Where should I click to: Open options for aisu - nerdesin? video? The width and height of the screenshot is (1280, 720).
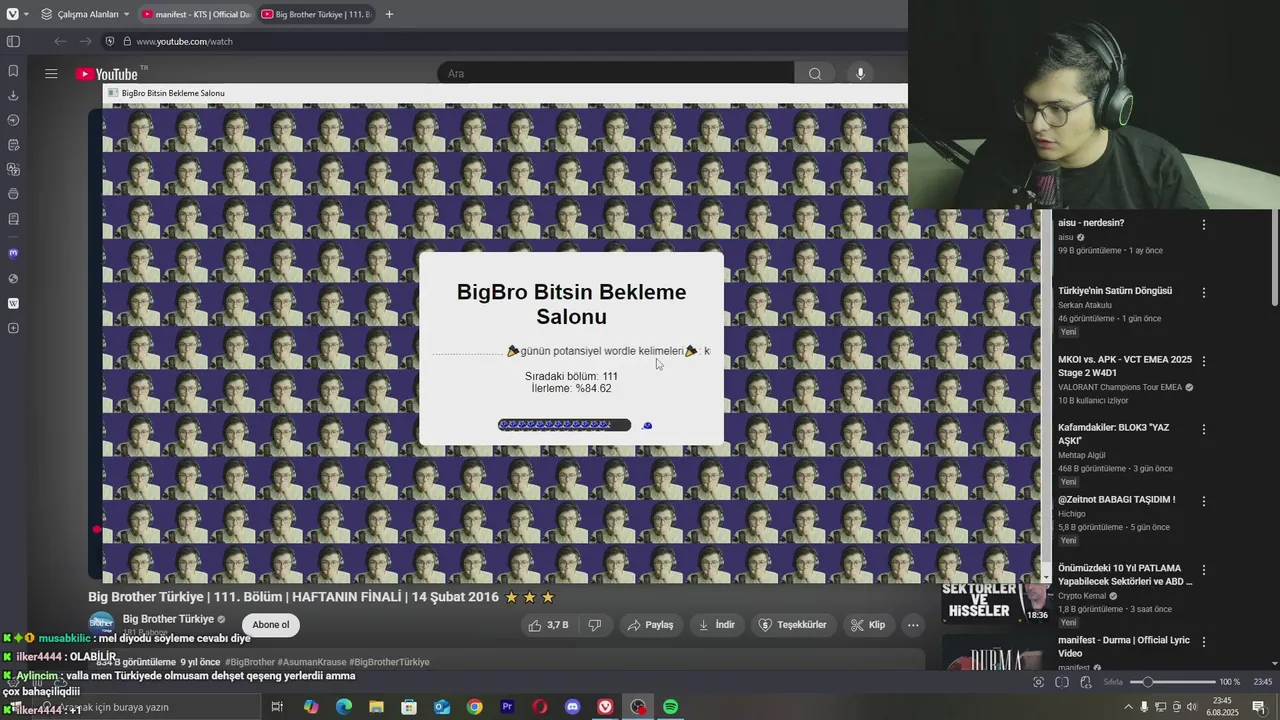point(1204,225)
